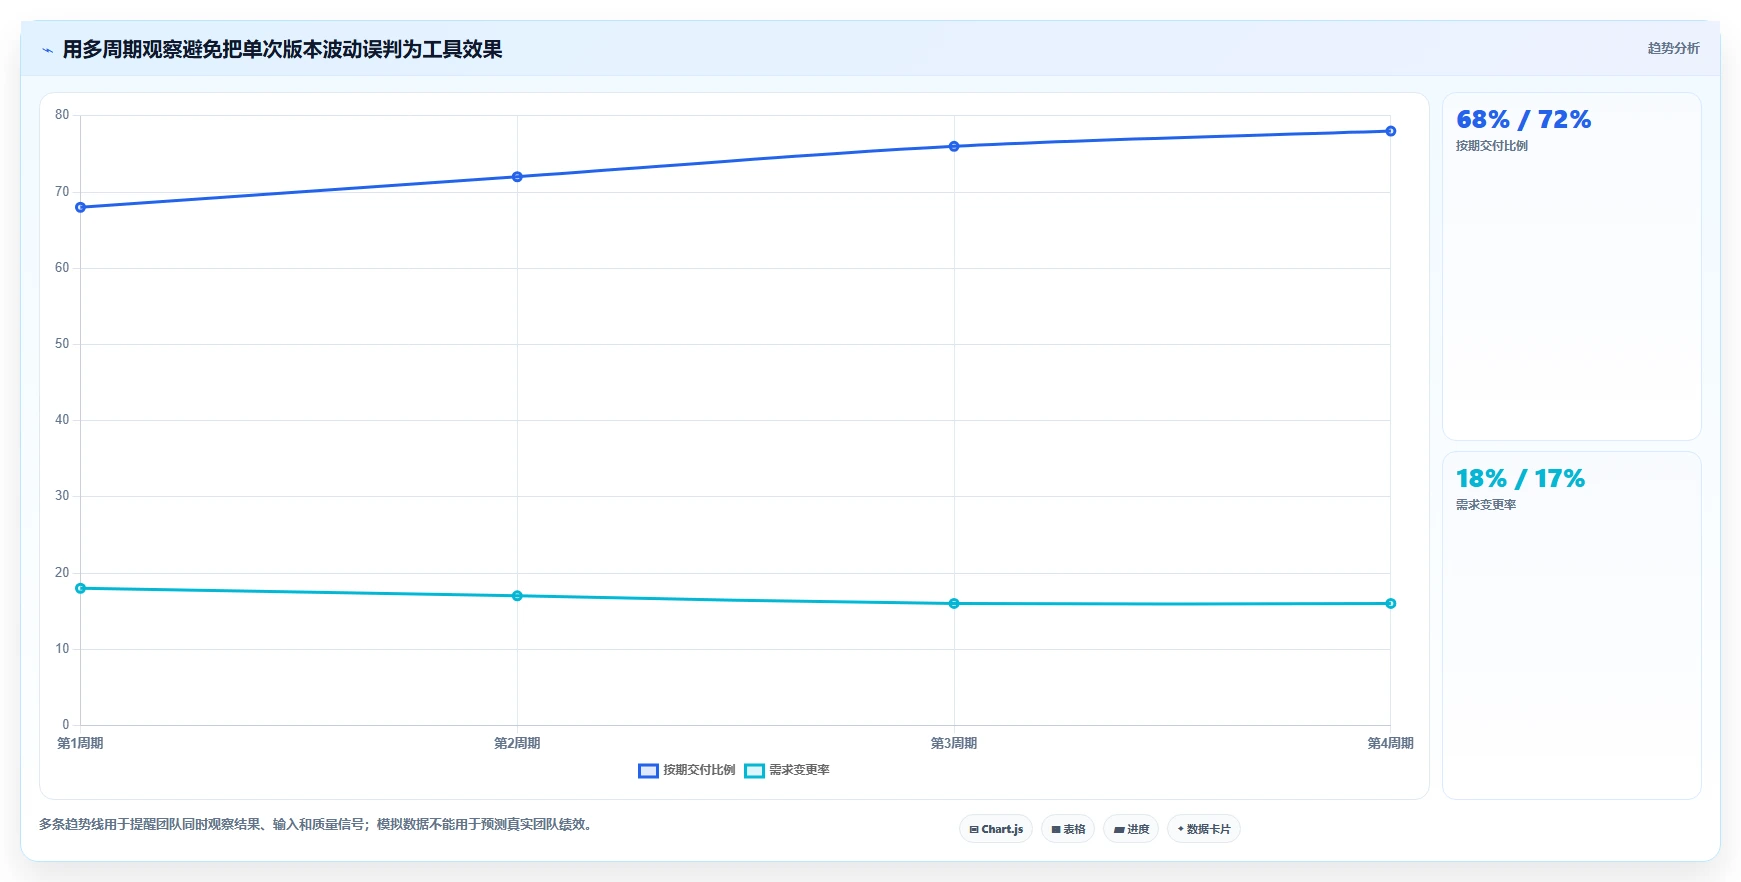Click the footer note starting 多条趋势线用于提醒团队
1741x882 pixels.
[317, 825]
